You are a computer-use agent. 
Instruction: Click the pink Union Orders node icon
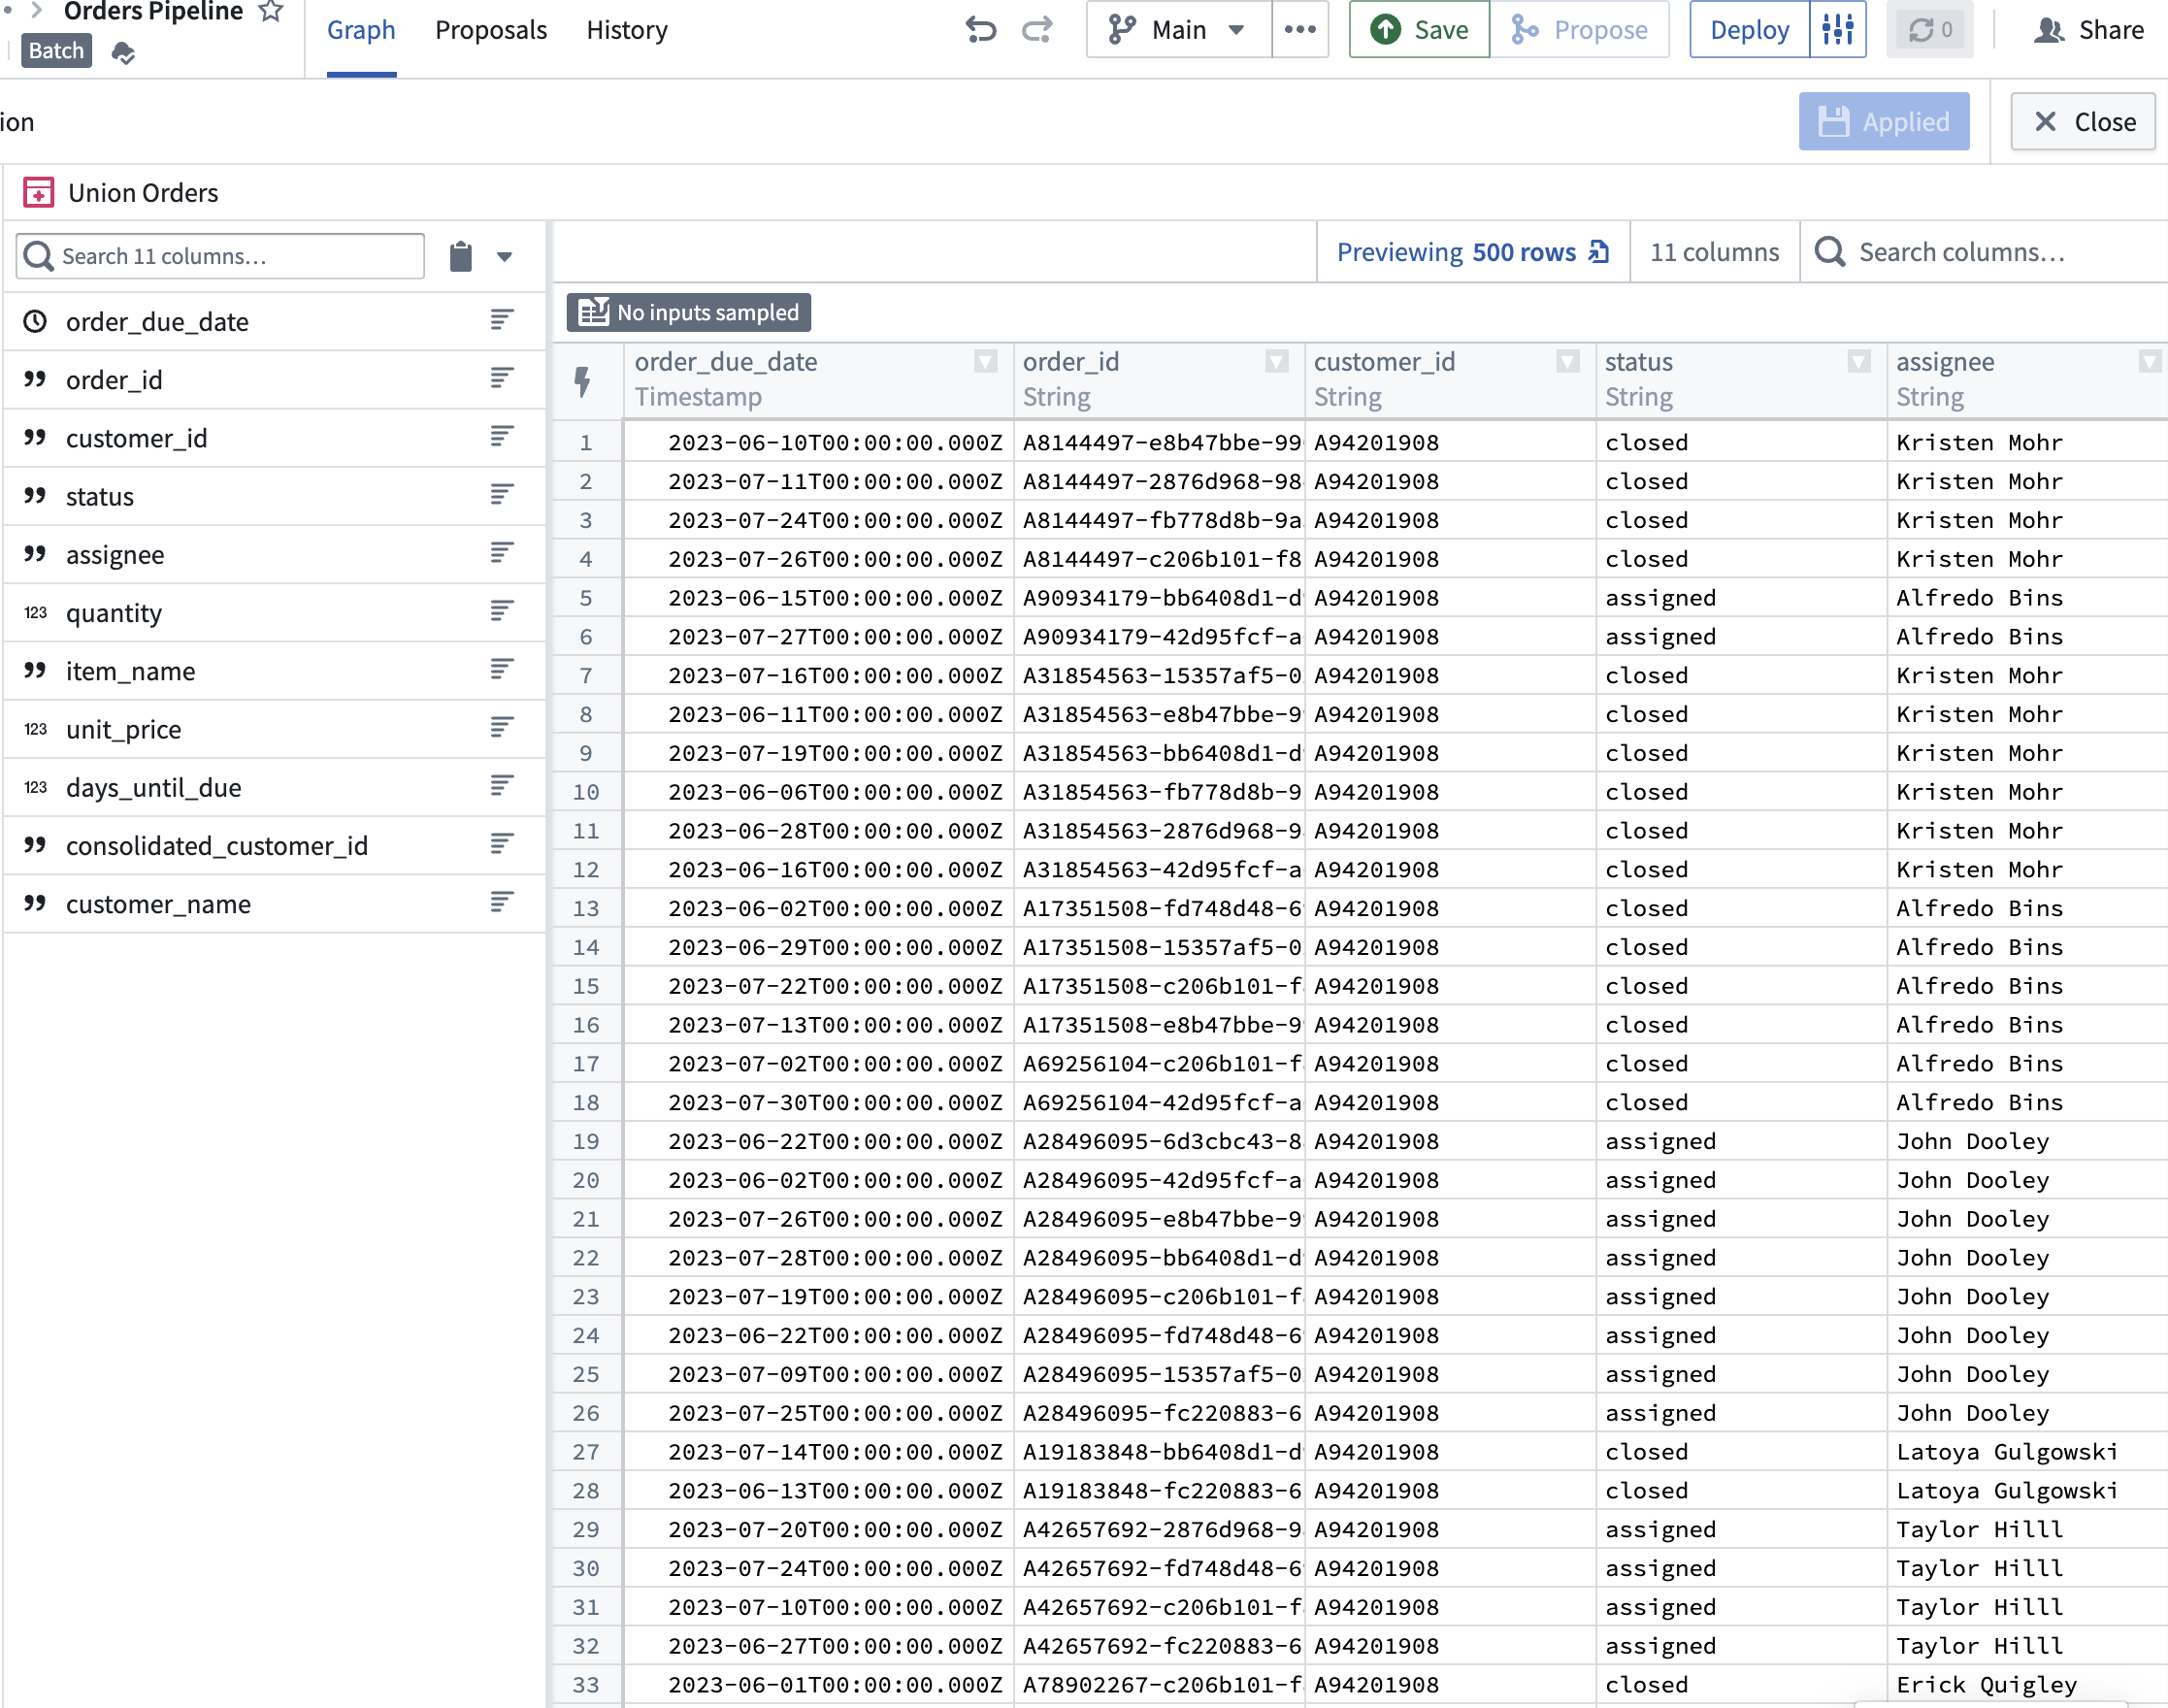pyautogui.click(x=38, y=192)
